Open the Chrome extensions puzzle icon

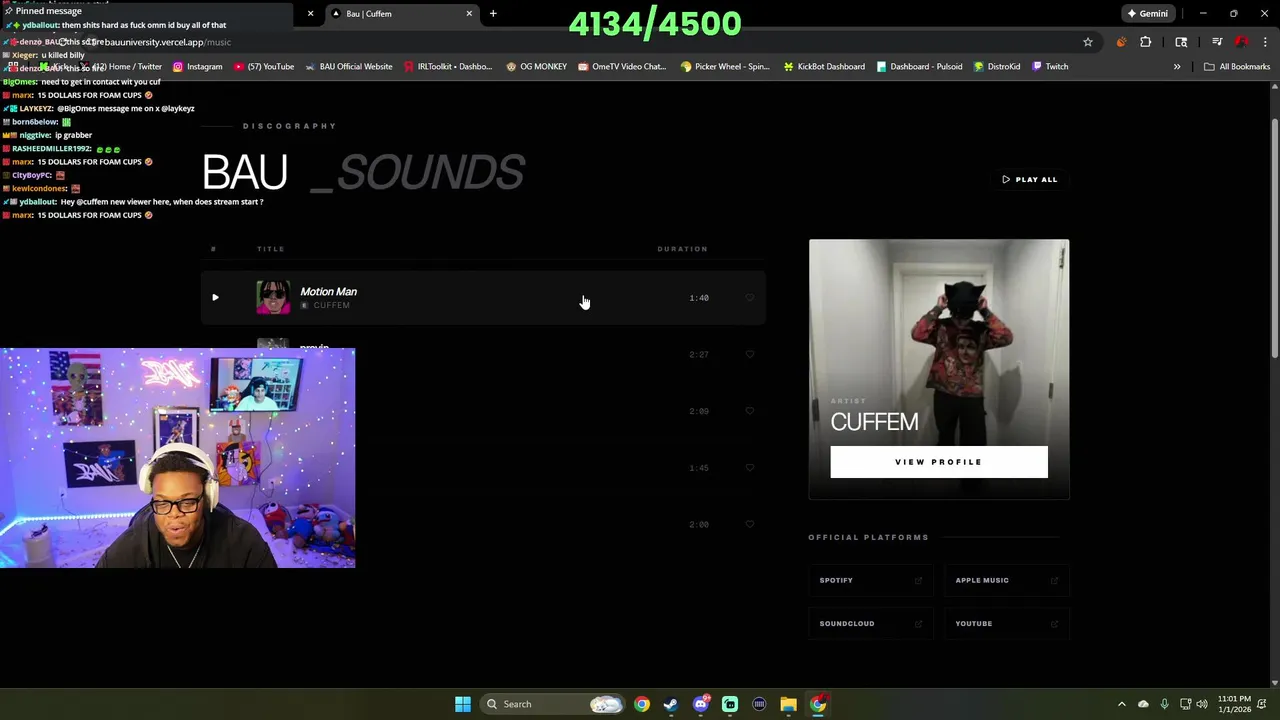coord(1146,42)
